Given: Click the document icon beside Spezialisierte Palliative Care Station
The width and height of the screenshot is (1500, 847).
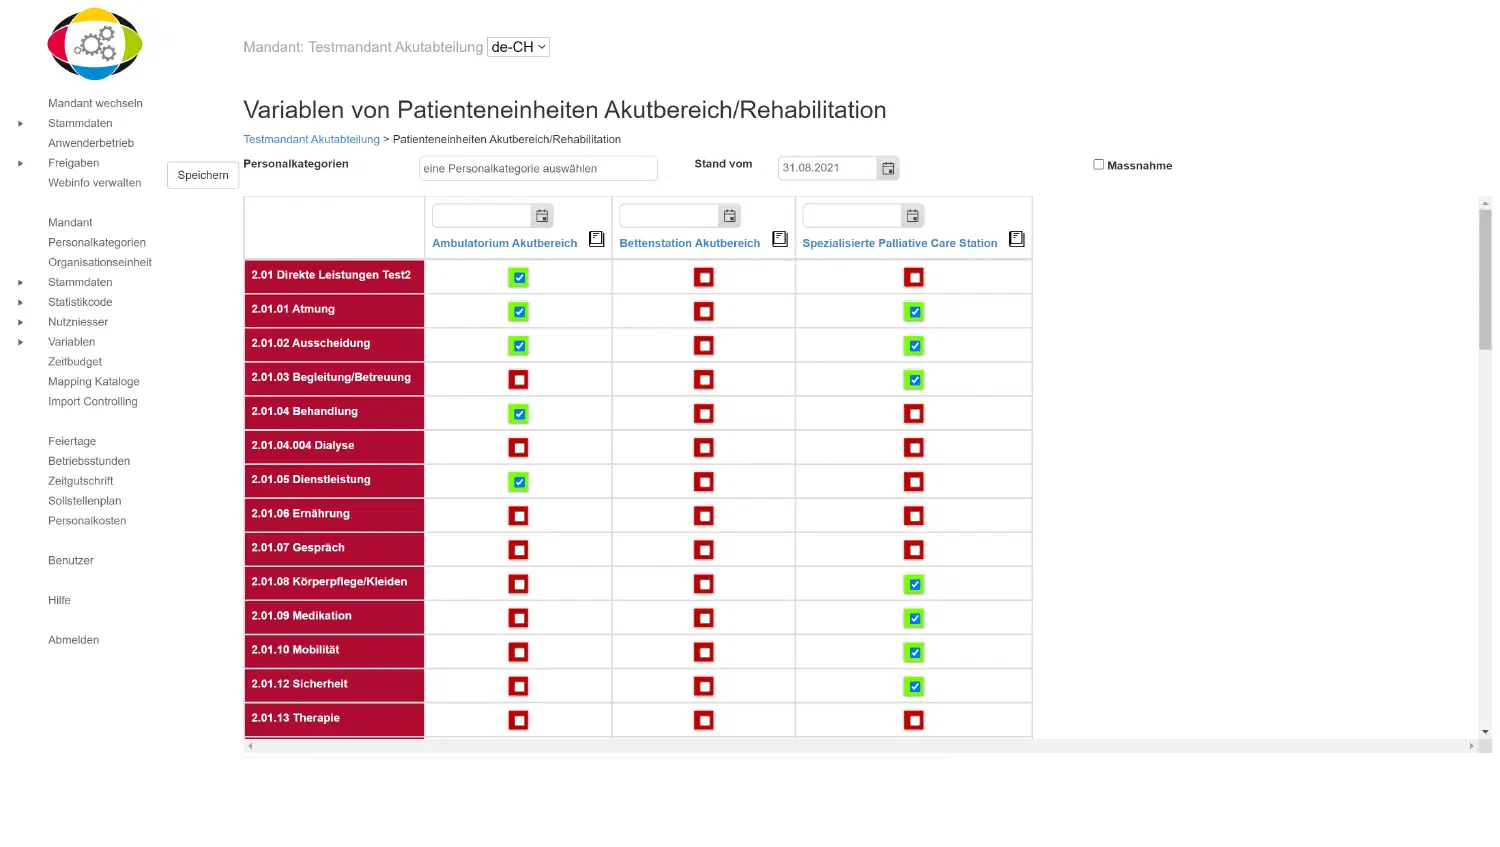Looking at the screenshot, I should tap(1017, 239).
